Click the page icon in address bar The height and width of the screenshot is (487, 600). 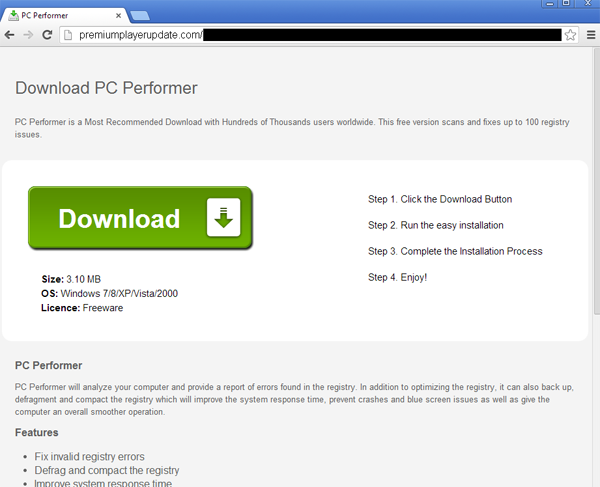coord(68,35)
